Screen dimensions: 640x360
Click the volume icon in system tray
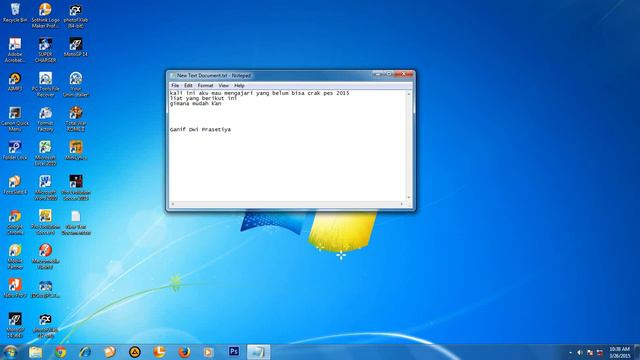coord(580,352)
